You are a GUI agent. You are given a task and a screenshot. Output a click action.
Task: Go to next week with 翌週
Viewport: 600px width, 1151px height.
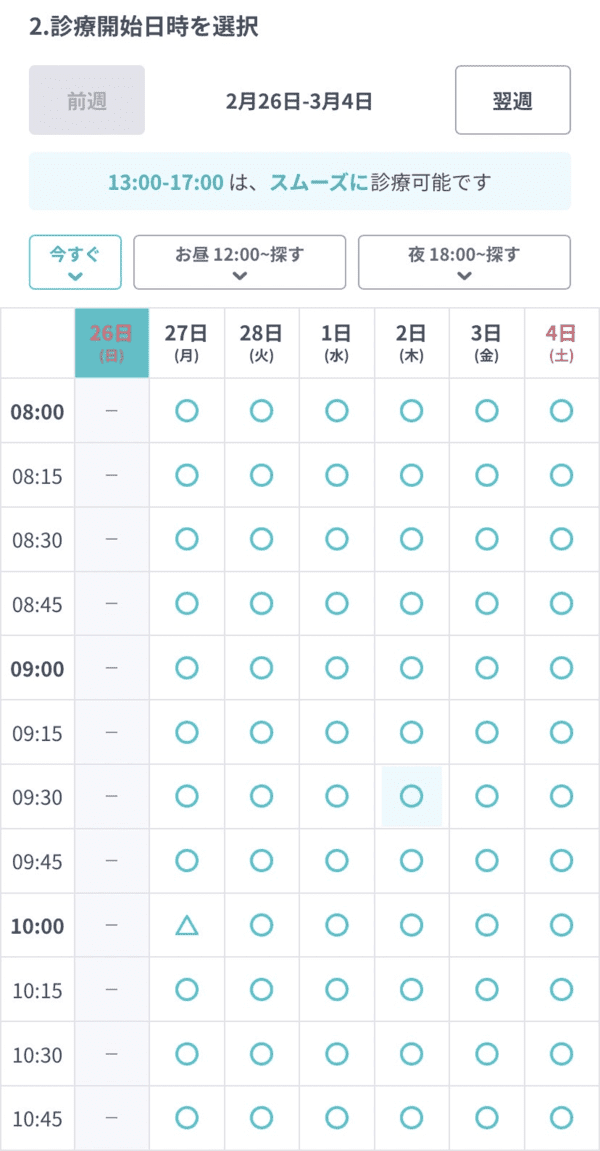512,100
